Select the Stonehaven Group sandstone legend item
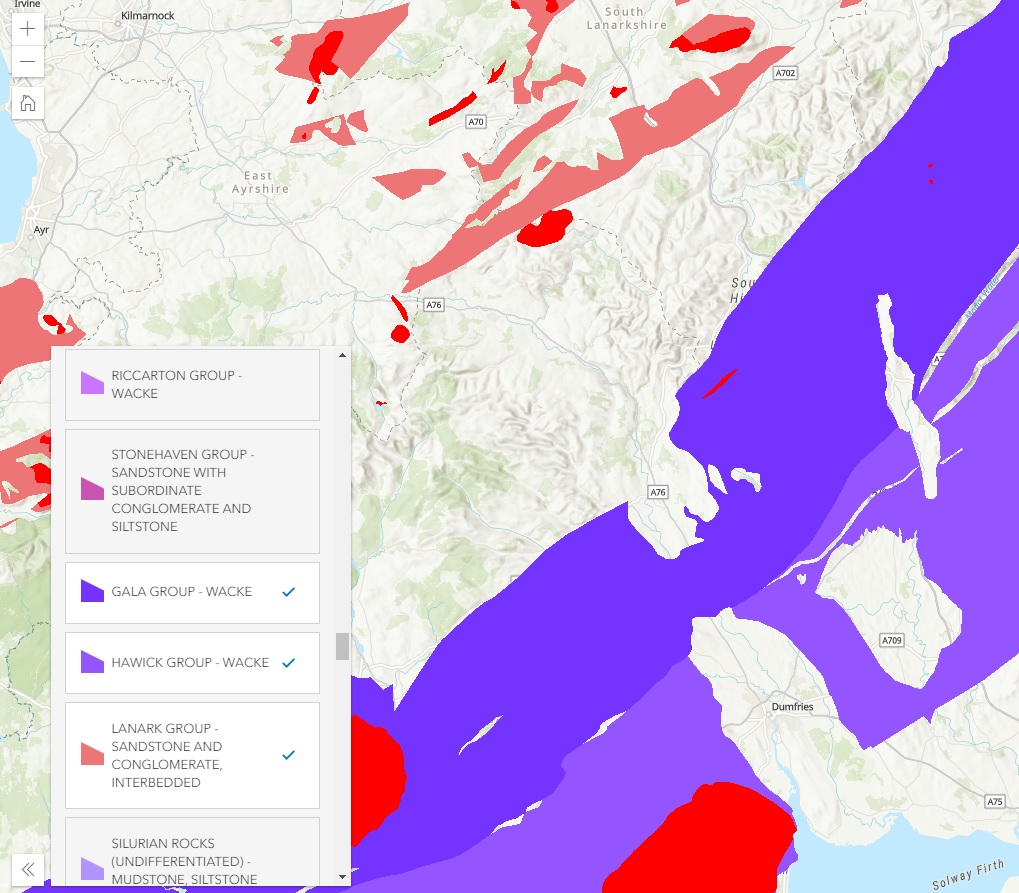Viewport: 1019px width, 893px height. coord(192,491)
